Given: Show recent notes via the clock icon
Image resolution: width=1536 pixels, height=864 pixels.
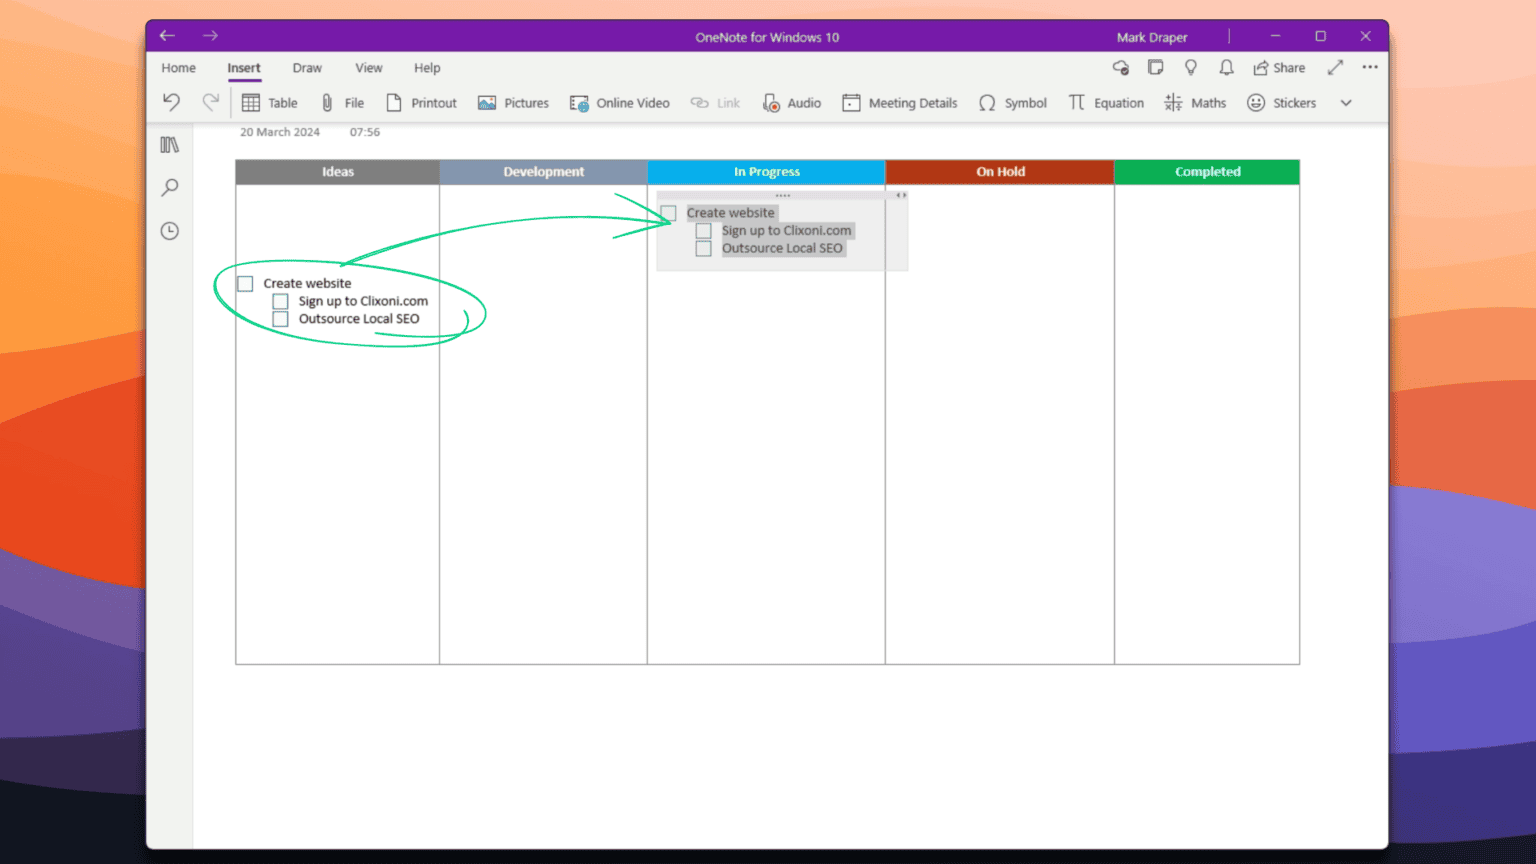Looking at the screenshot, I should coord(170,231).
